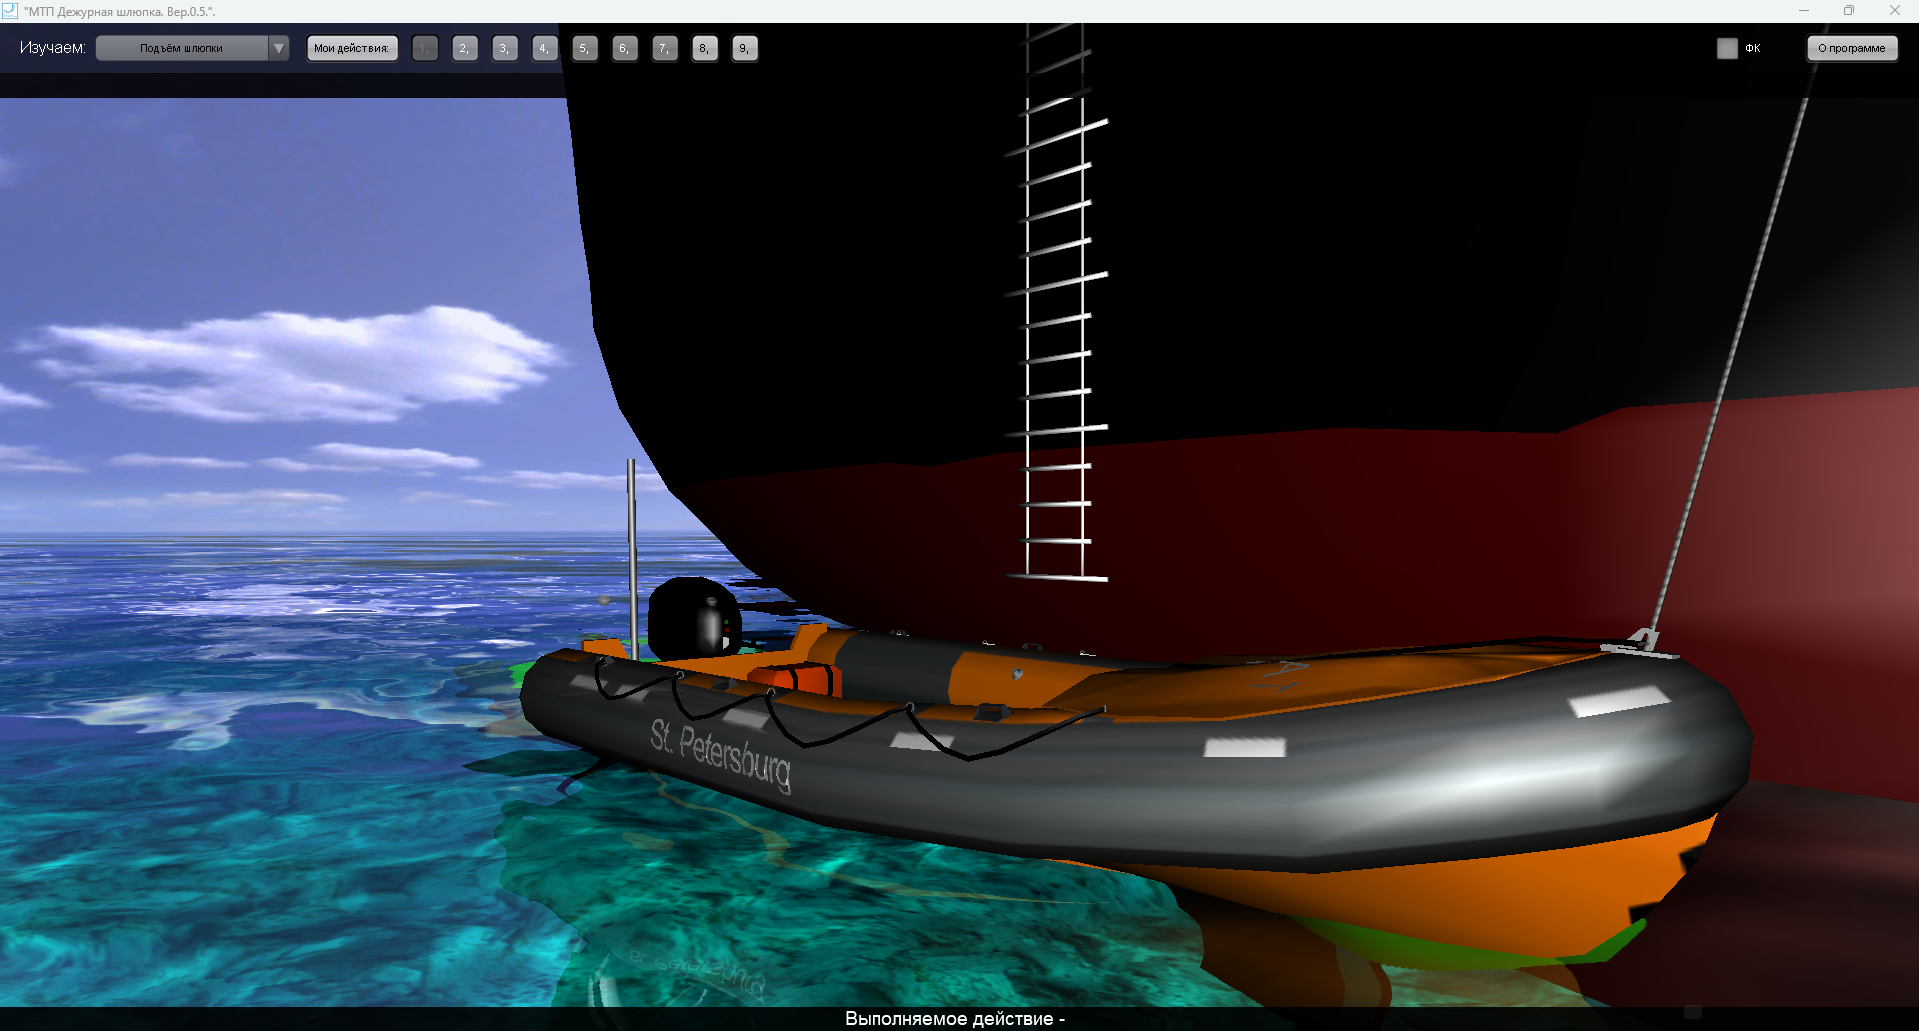Screen dimensions: 1919x1031
Task: Pick action step 8 button
Action: click(x=705, y=48)
